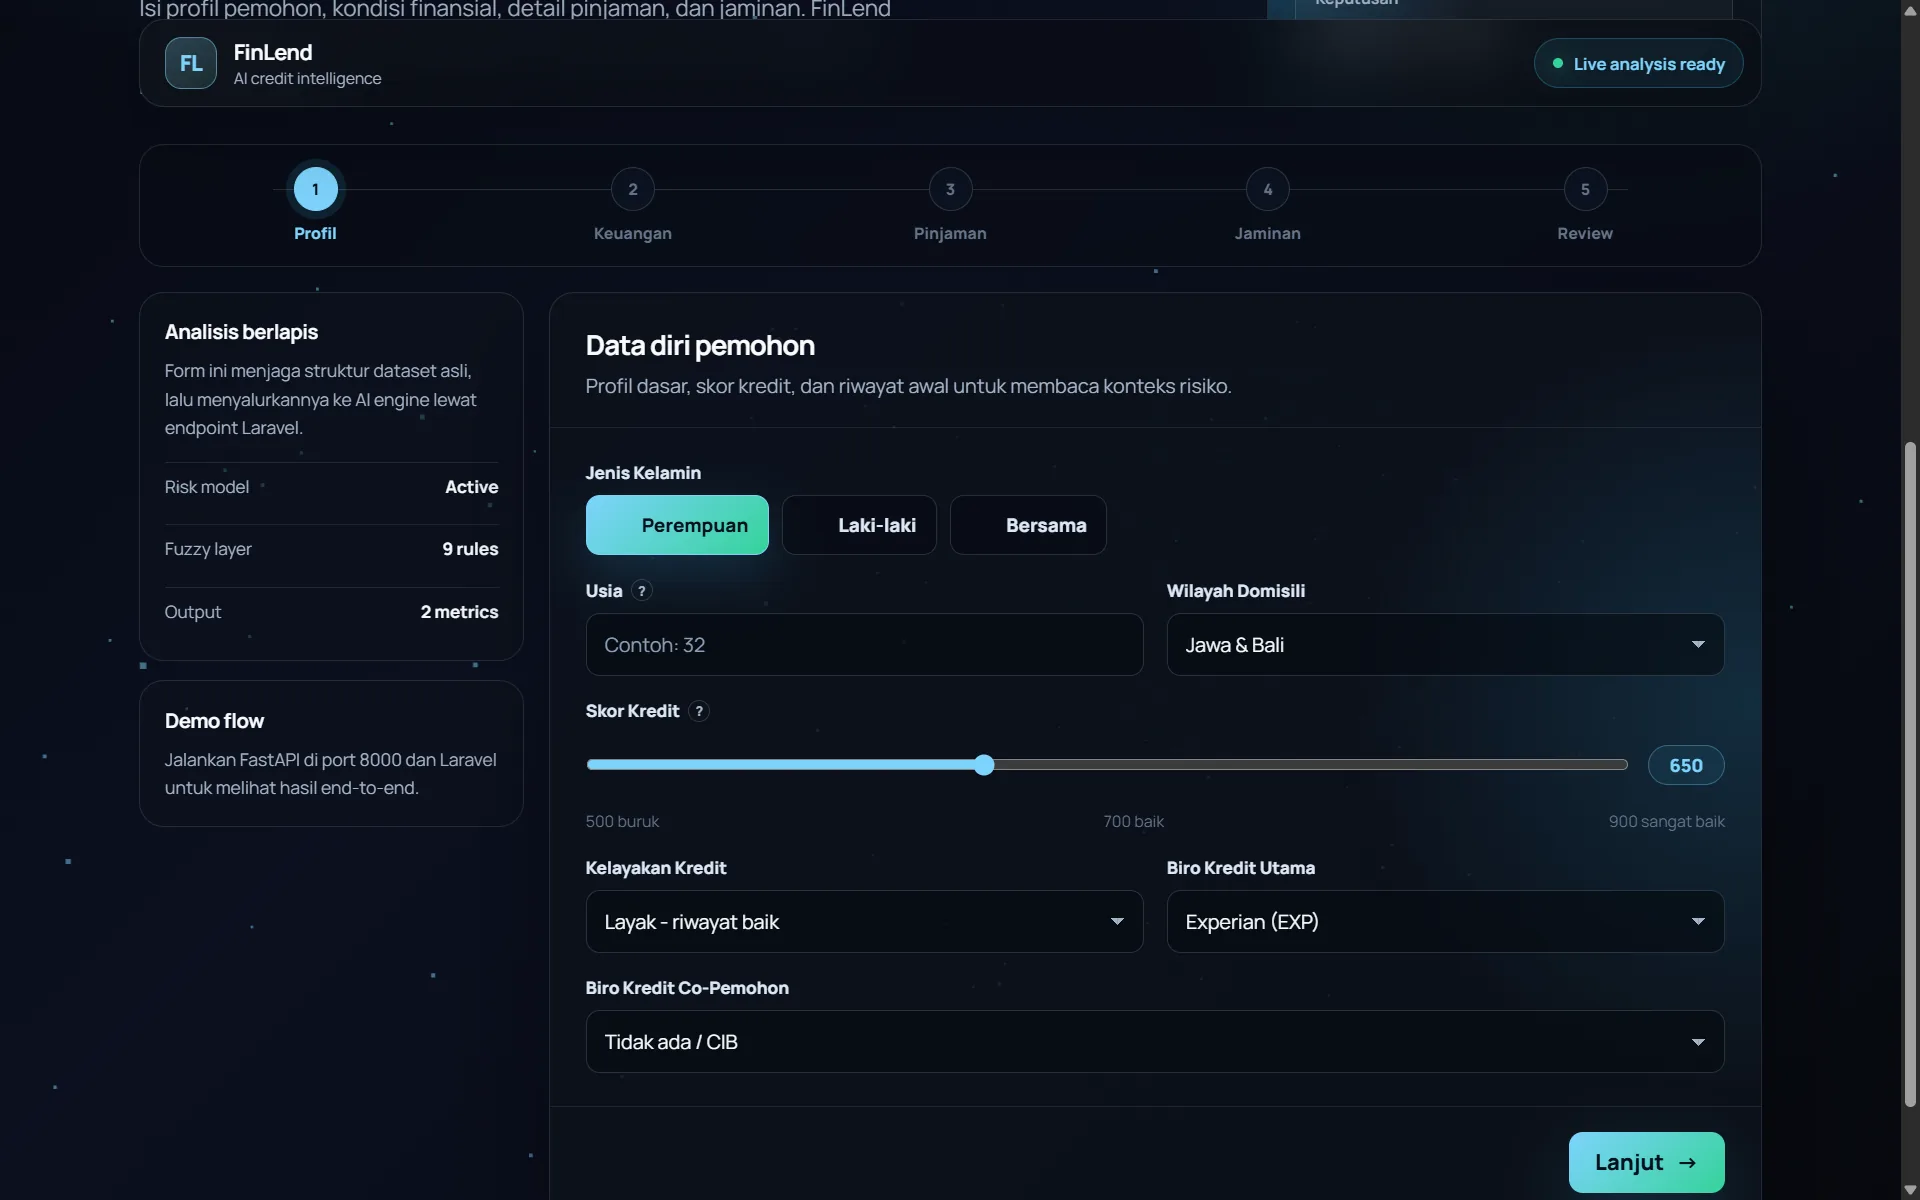Open the Biro Kredit Utama dropdown
This screenshot has height=1200, width=1920.
click(x=1445, y=922)
